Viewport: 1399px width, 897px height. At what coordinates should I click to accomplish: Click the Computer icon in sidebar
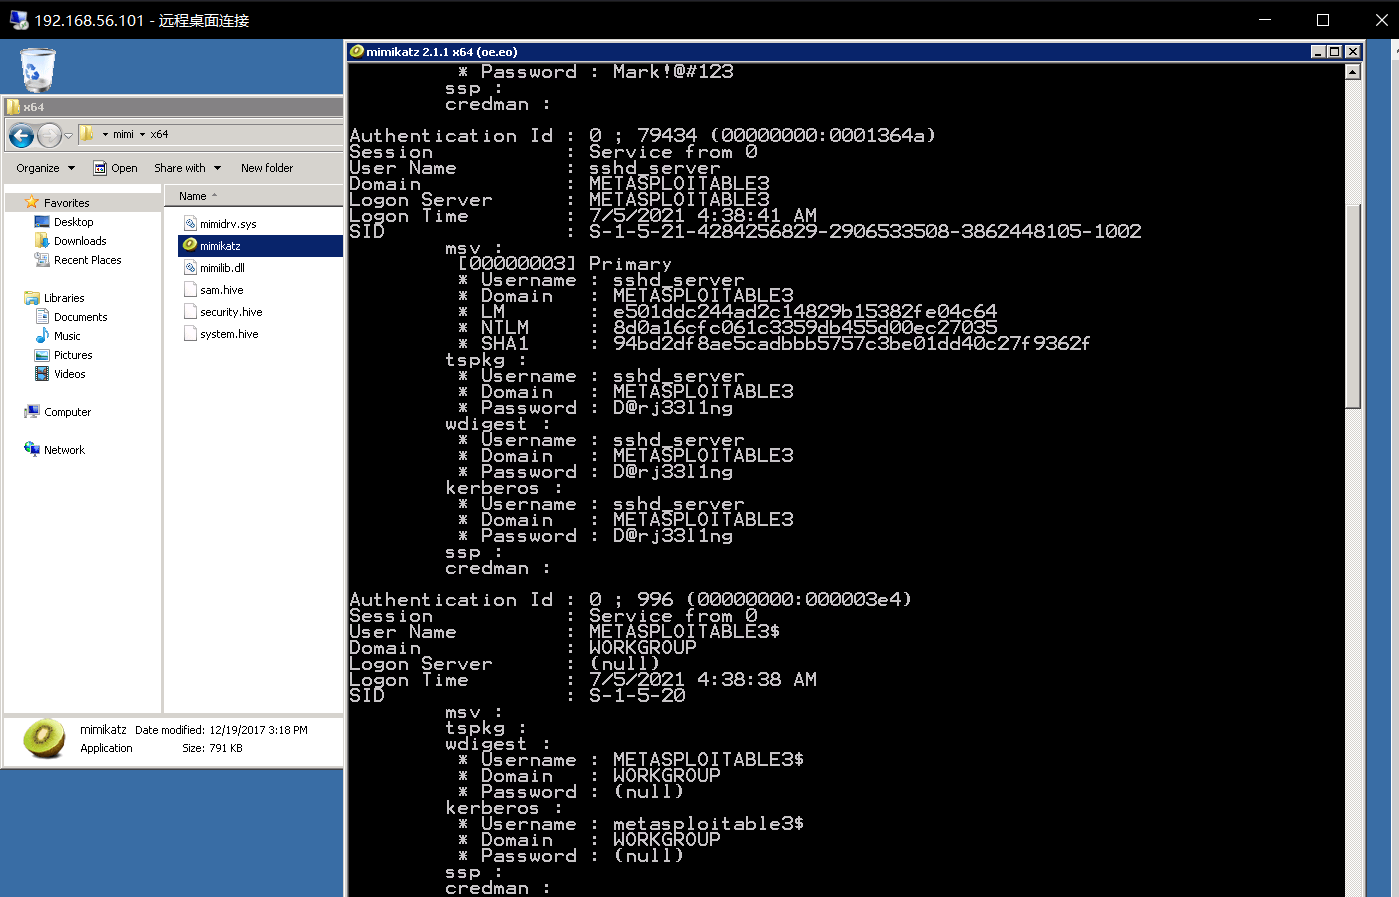(32, 412)
